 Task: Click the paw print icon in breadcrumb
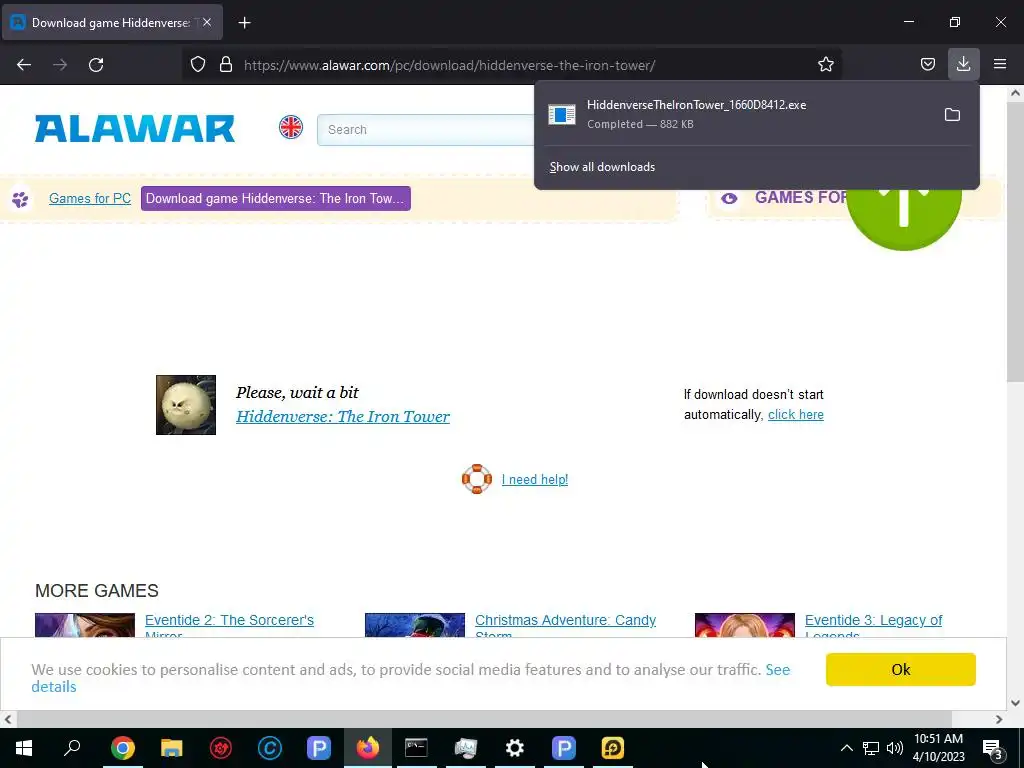pyautogui.click(x=20, y=199)
